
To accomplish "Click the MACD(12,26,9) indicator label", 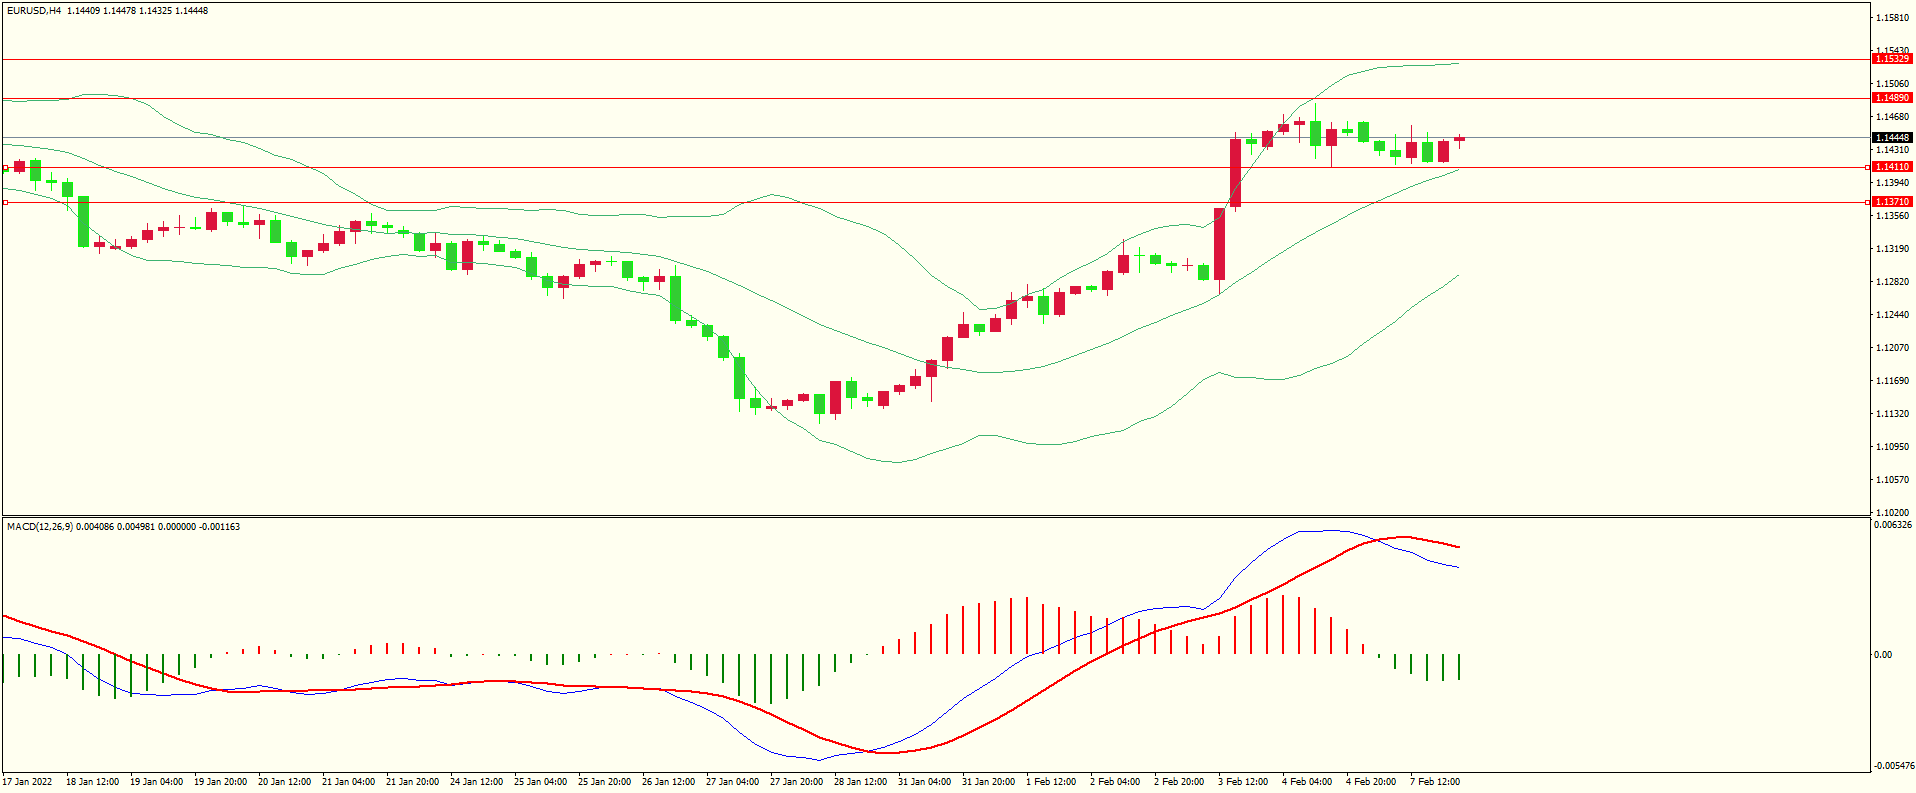I will pos(40,526).
